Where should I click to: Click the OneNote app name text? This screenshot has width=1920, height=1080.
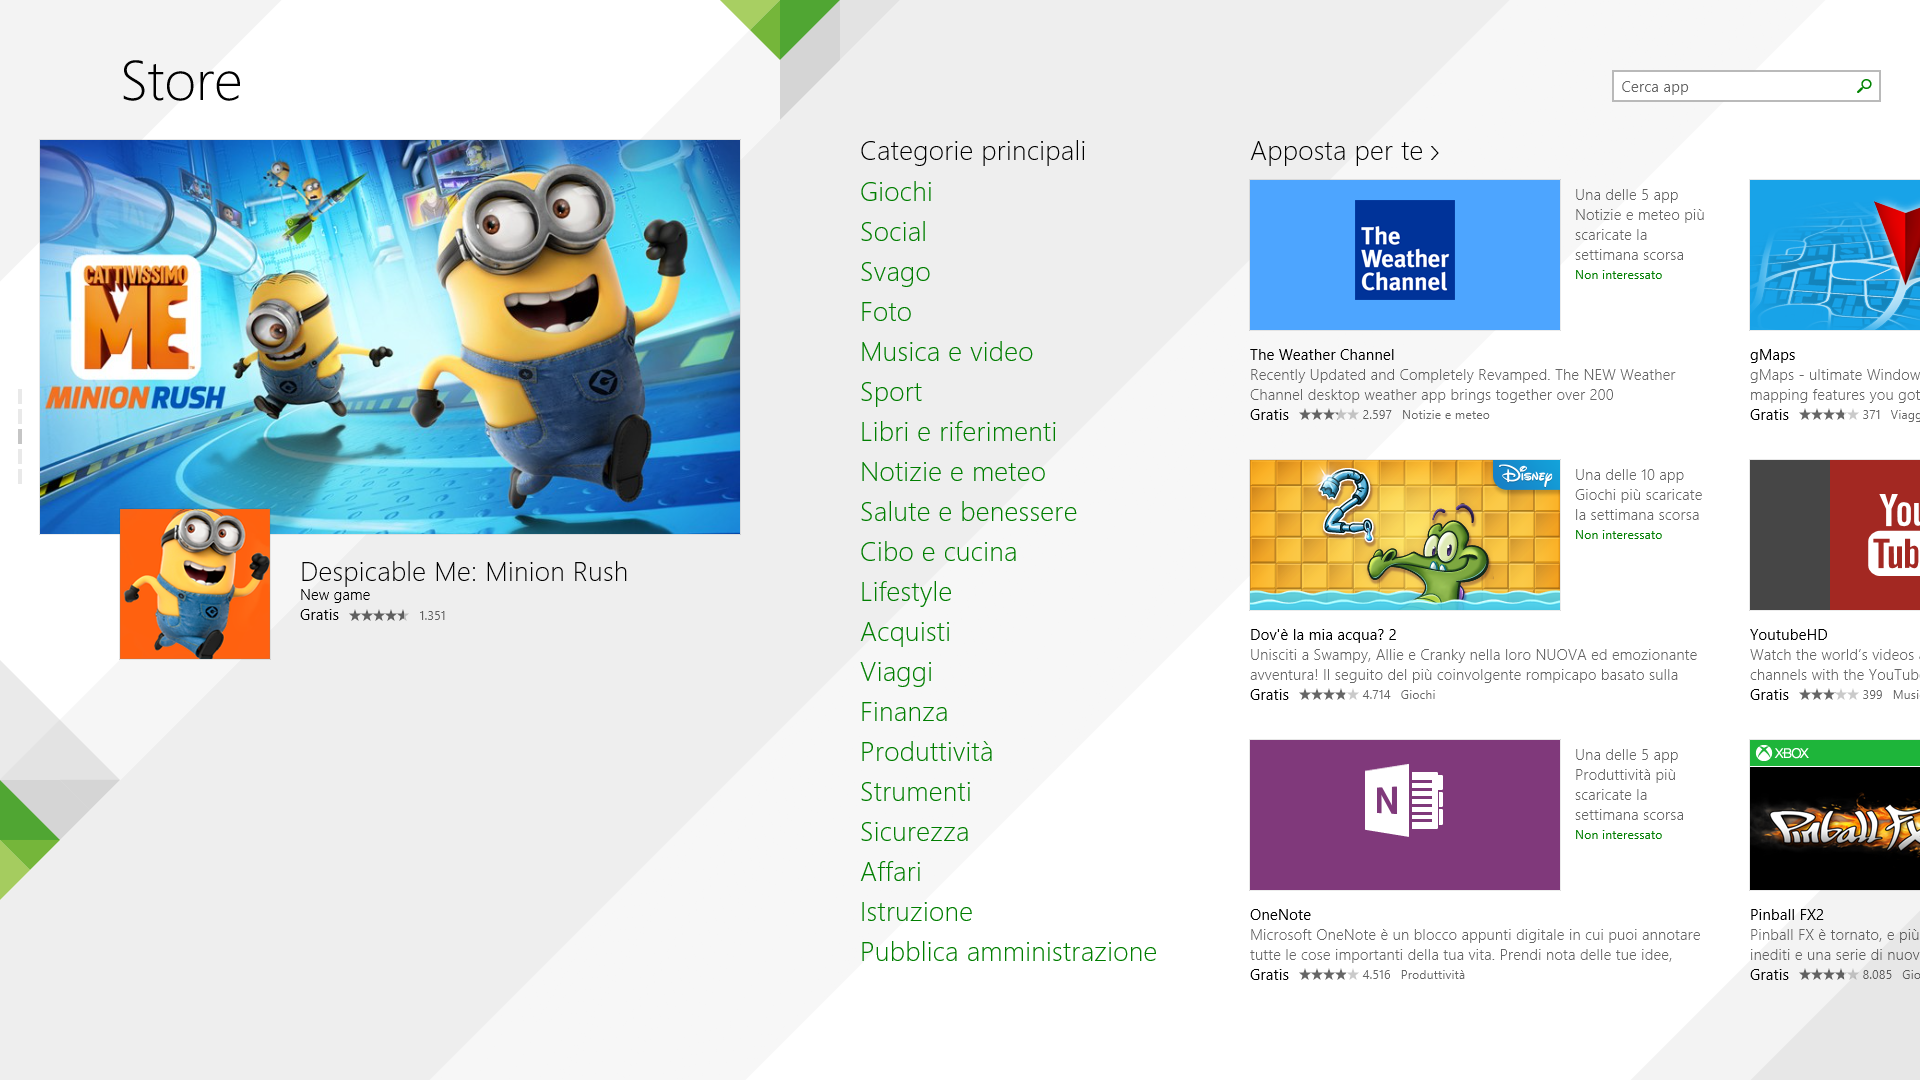pyautogui.click(x=1280, y=915)
